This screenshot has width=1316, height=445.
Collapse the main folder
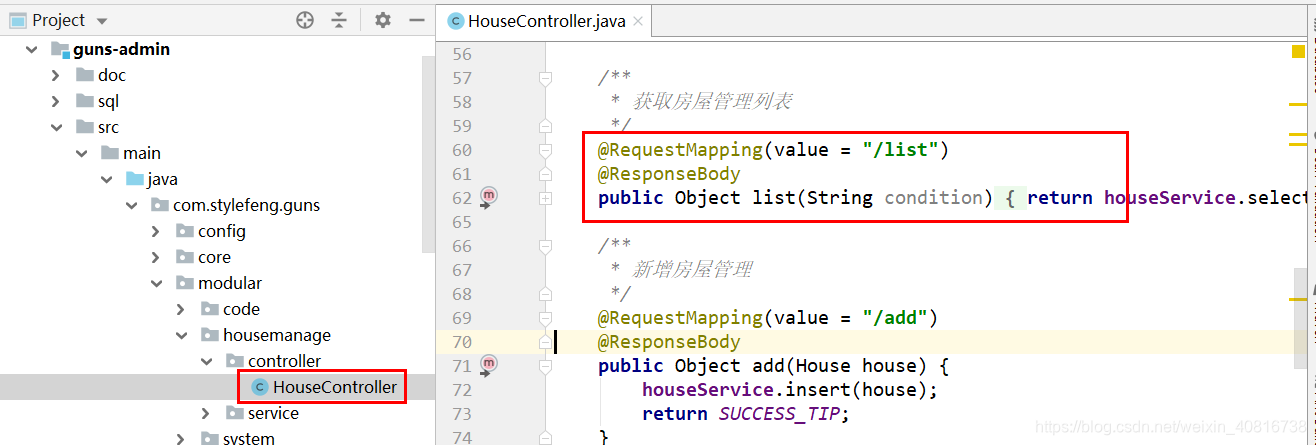point(82,153)
